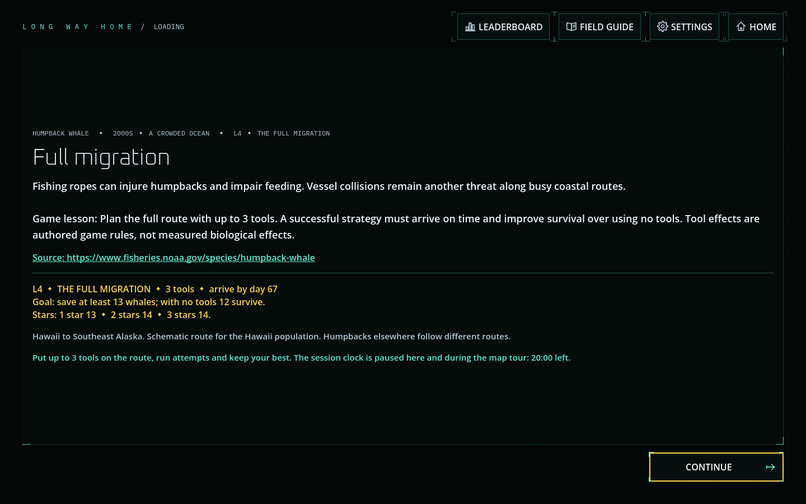Click the CONTINUE label
Viewport: 806px width, 504px height.
708,467
